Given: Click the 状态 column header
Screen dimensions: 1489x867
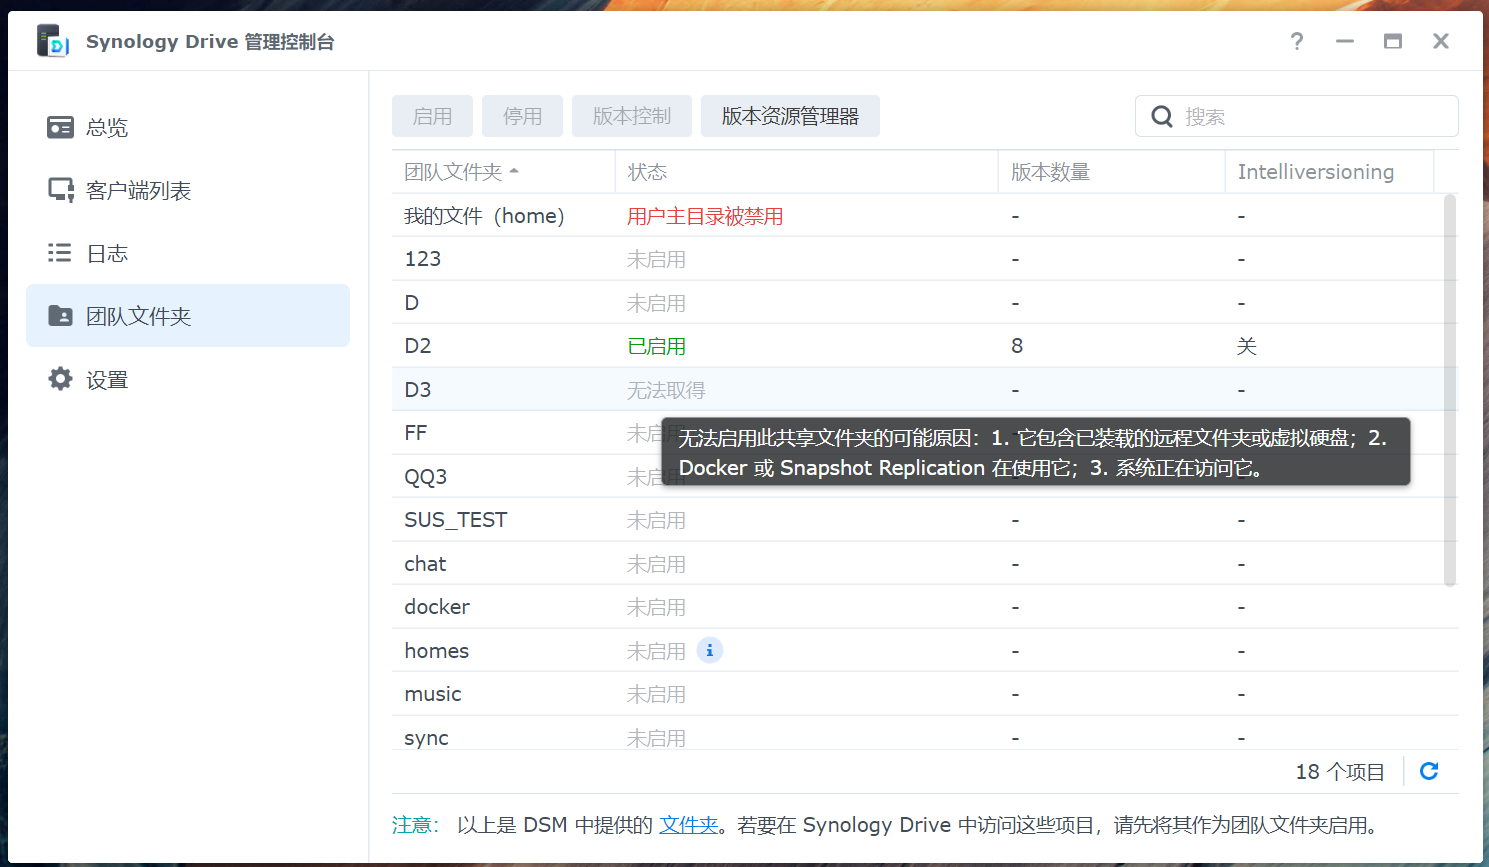Looking at the screenshot, I should tap(806, 172).
